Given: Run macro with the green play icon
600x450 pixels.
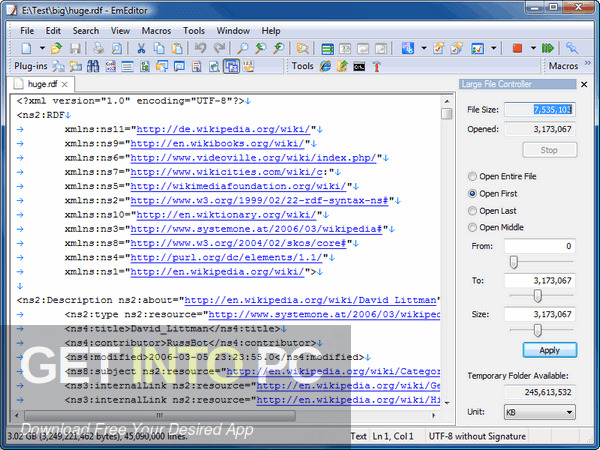Looking at the screenshot, I should 548,48.
